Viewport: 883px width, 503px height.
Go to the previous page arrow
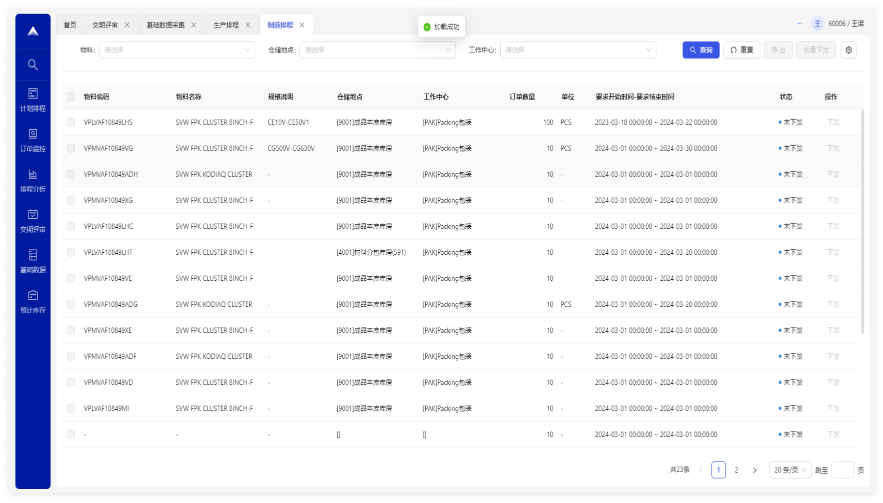pos(701,470)
